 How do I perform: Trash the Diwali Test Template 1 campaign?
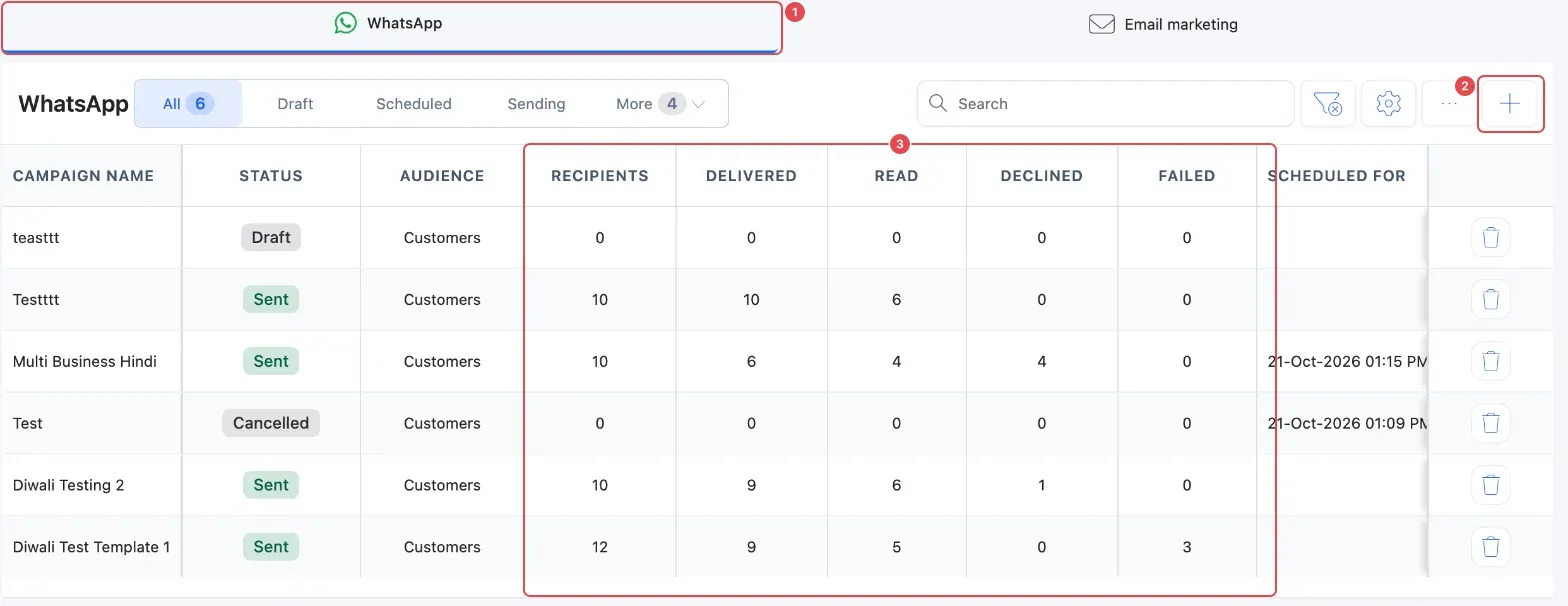click(1490, 547)
